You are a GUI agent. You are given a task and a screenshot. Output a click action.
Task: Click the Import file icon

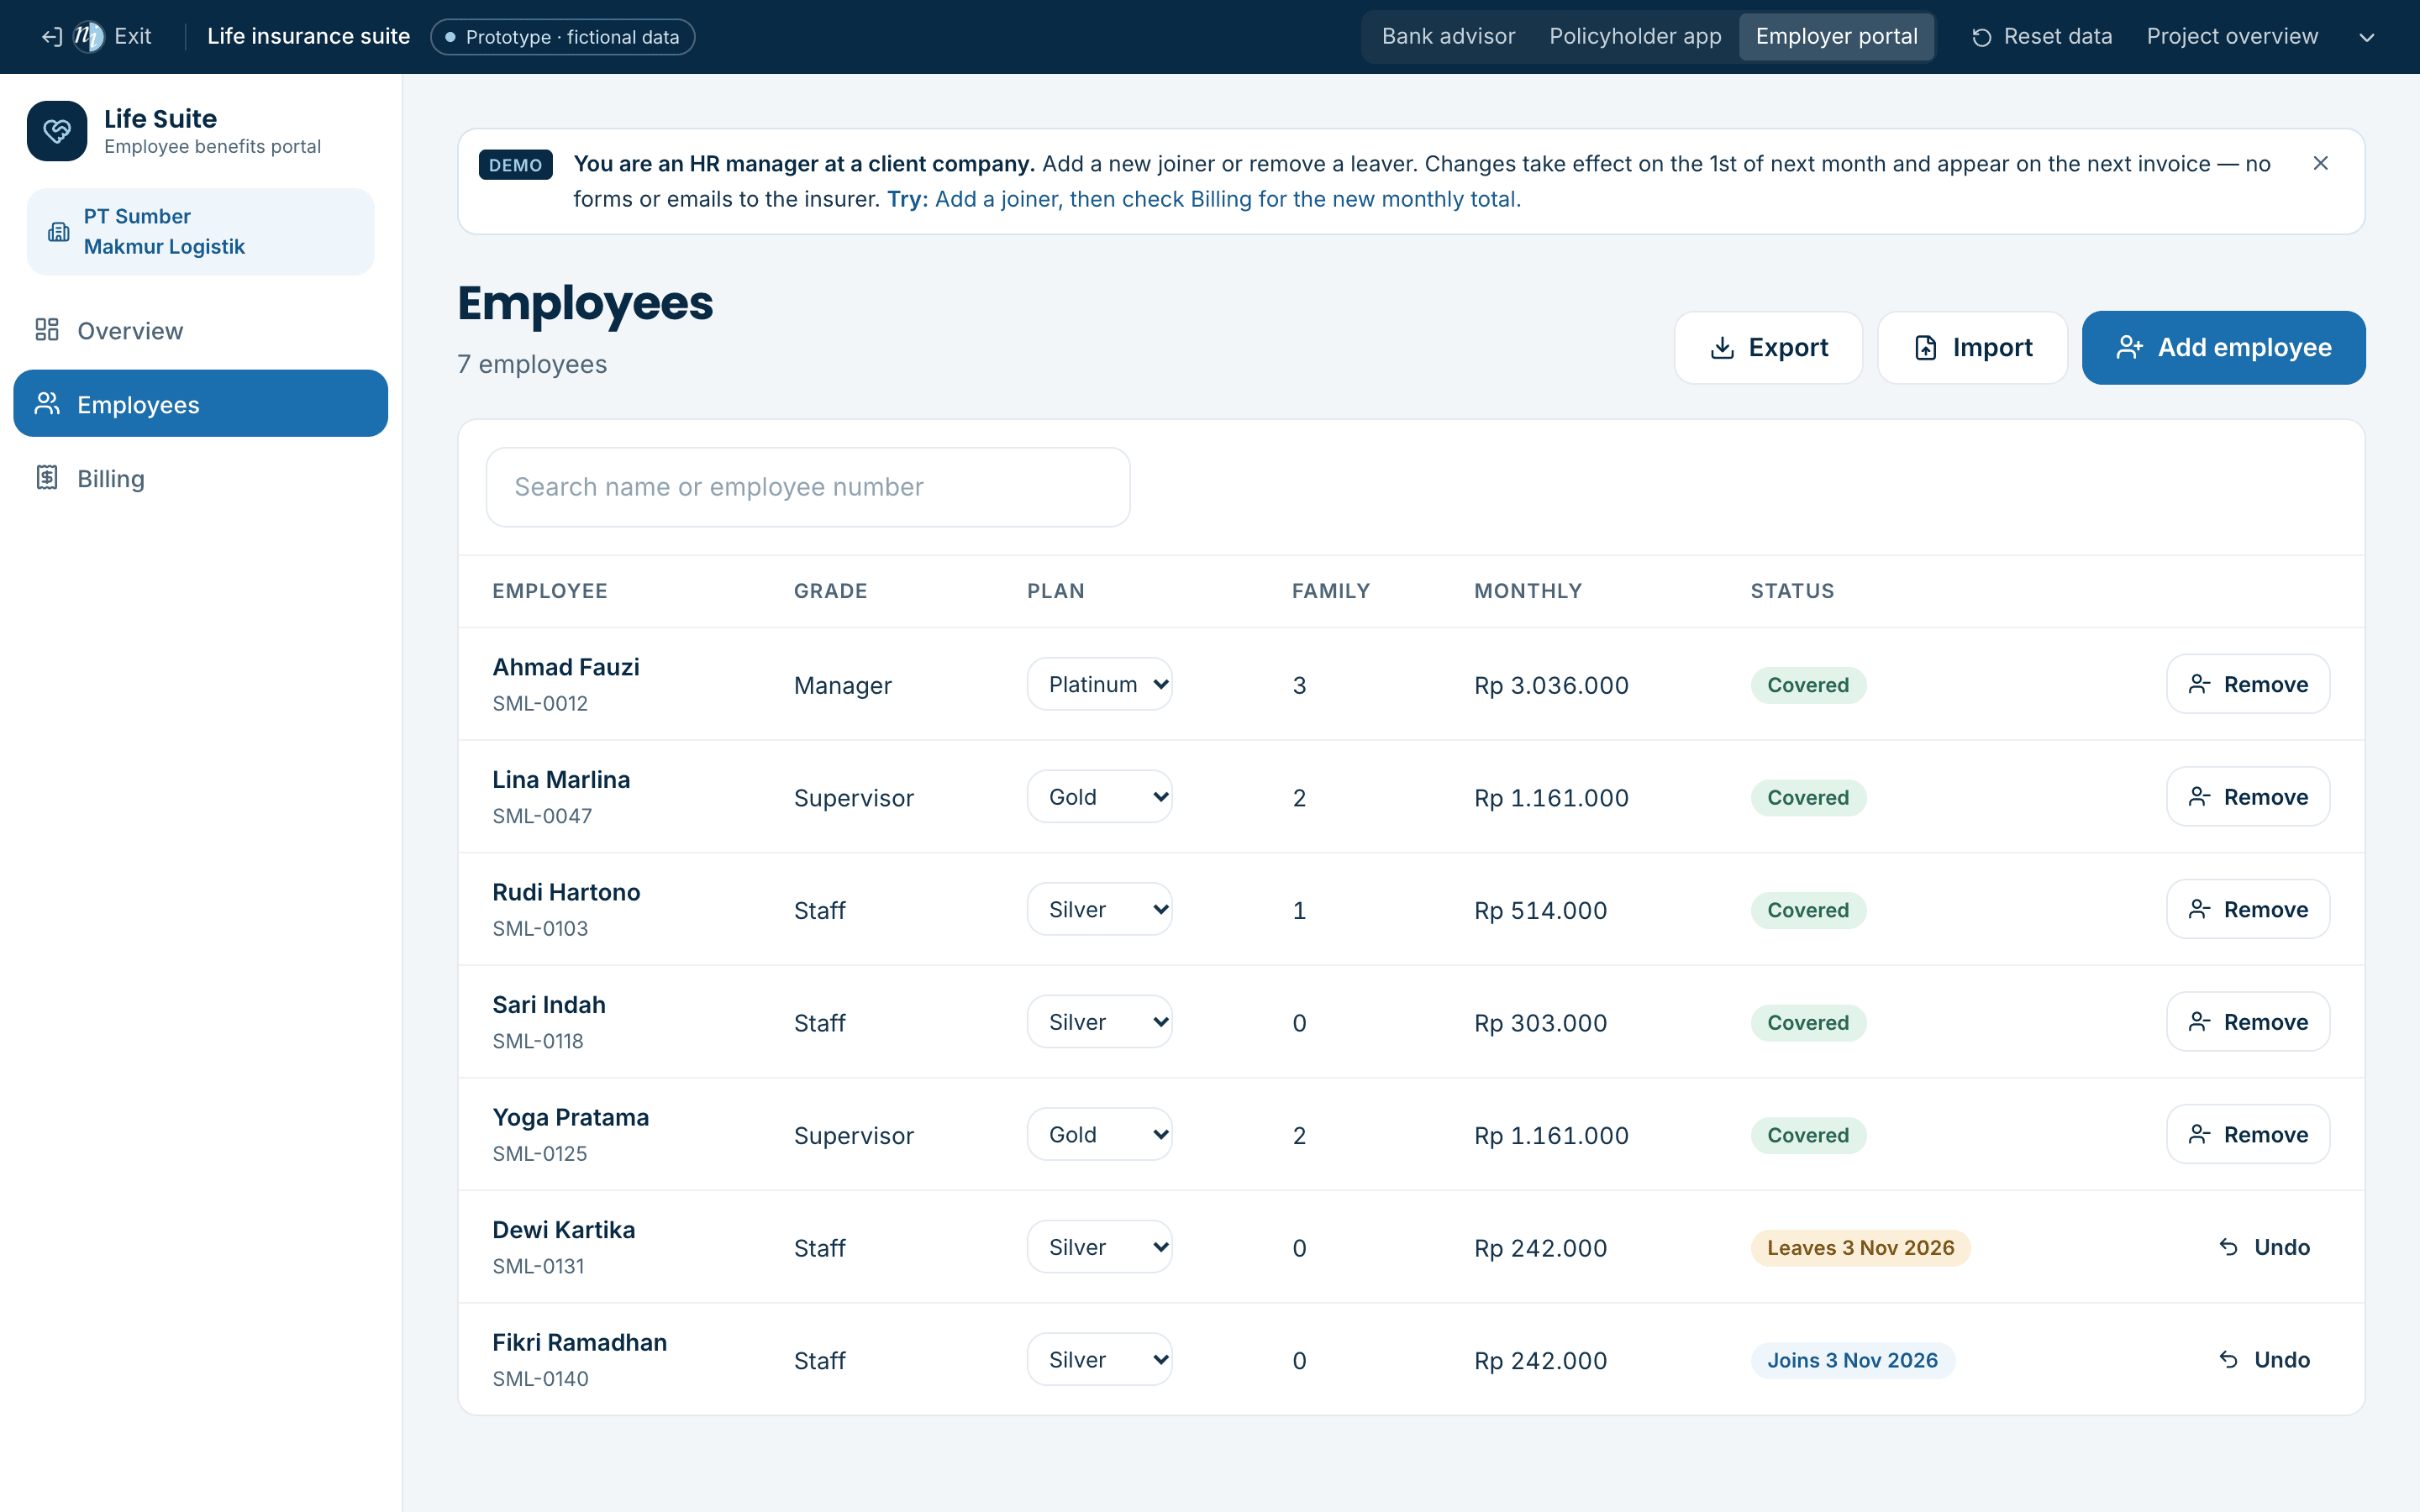pos(1926,348)
